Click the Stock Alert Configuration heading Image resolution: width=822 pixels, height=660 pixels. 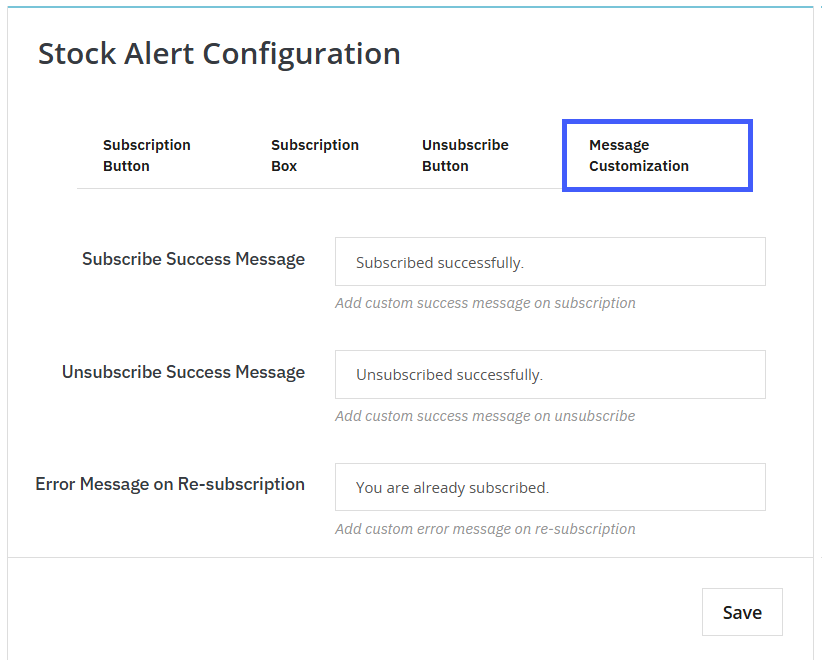(219, 53)
